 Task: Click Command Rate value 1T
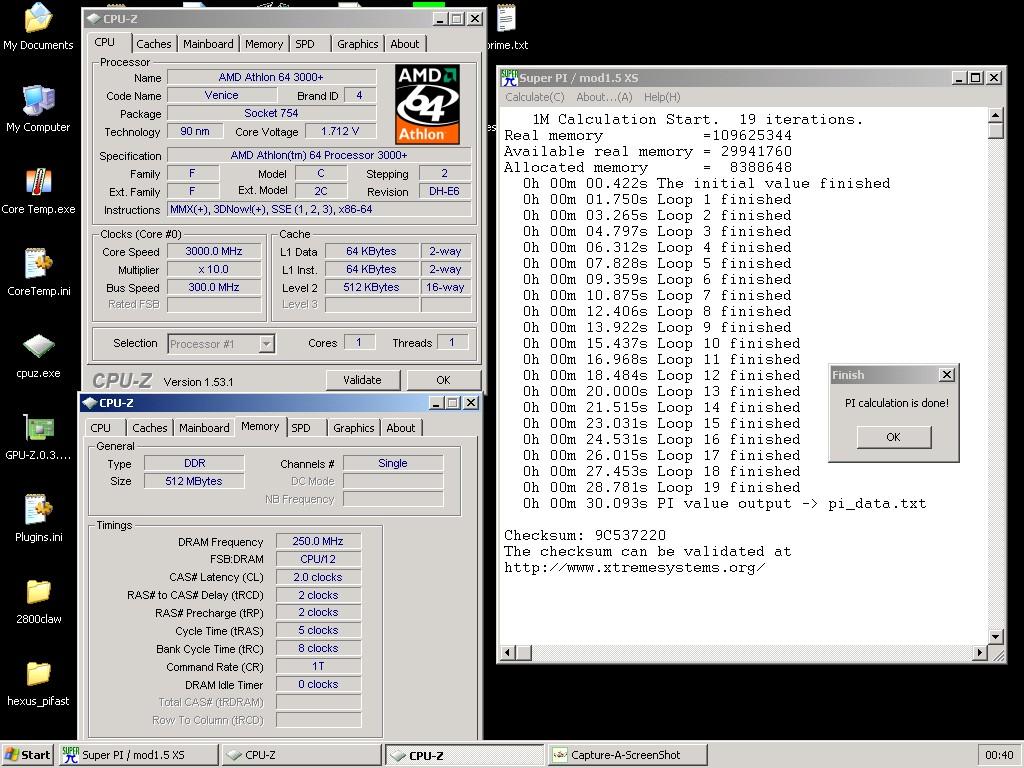pos(318,666)
